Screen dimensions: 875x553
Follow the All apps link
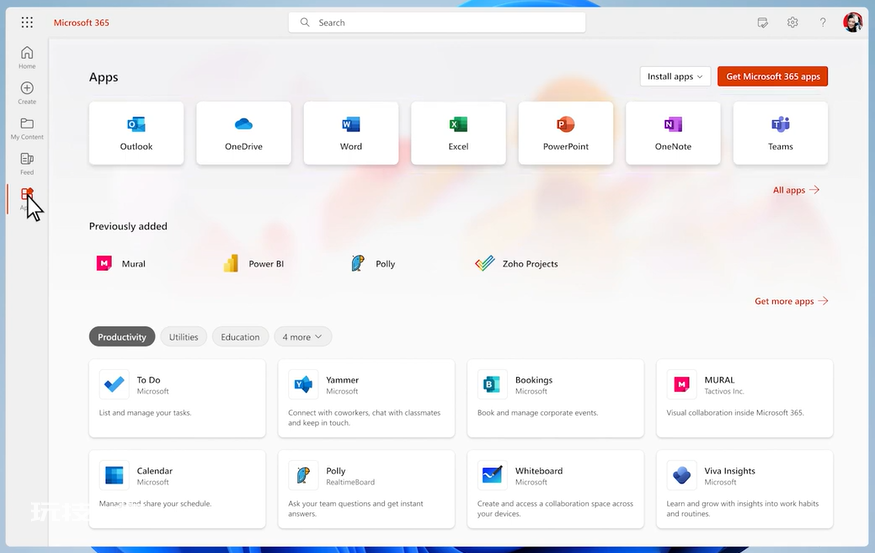pyautogui.click(x=796, y=190)
